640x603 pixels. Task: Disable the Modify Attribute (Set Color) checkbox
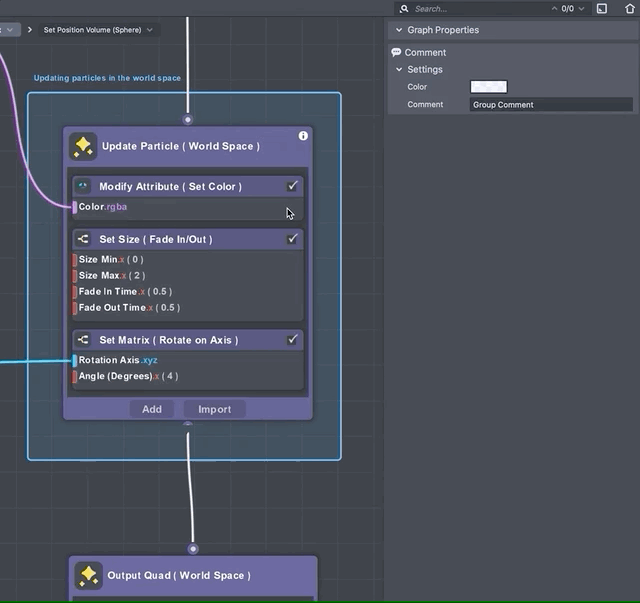pyautogui.click(x=292, y=186)
